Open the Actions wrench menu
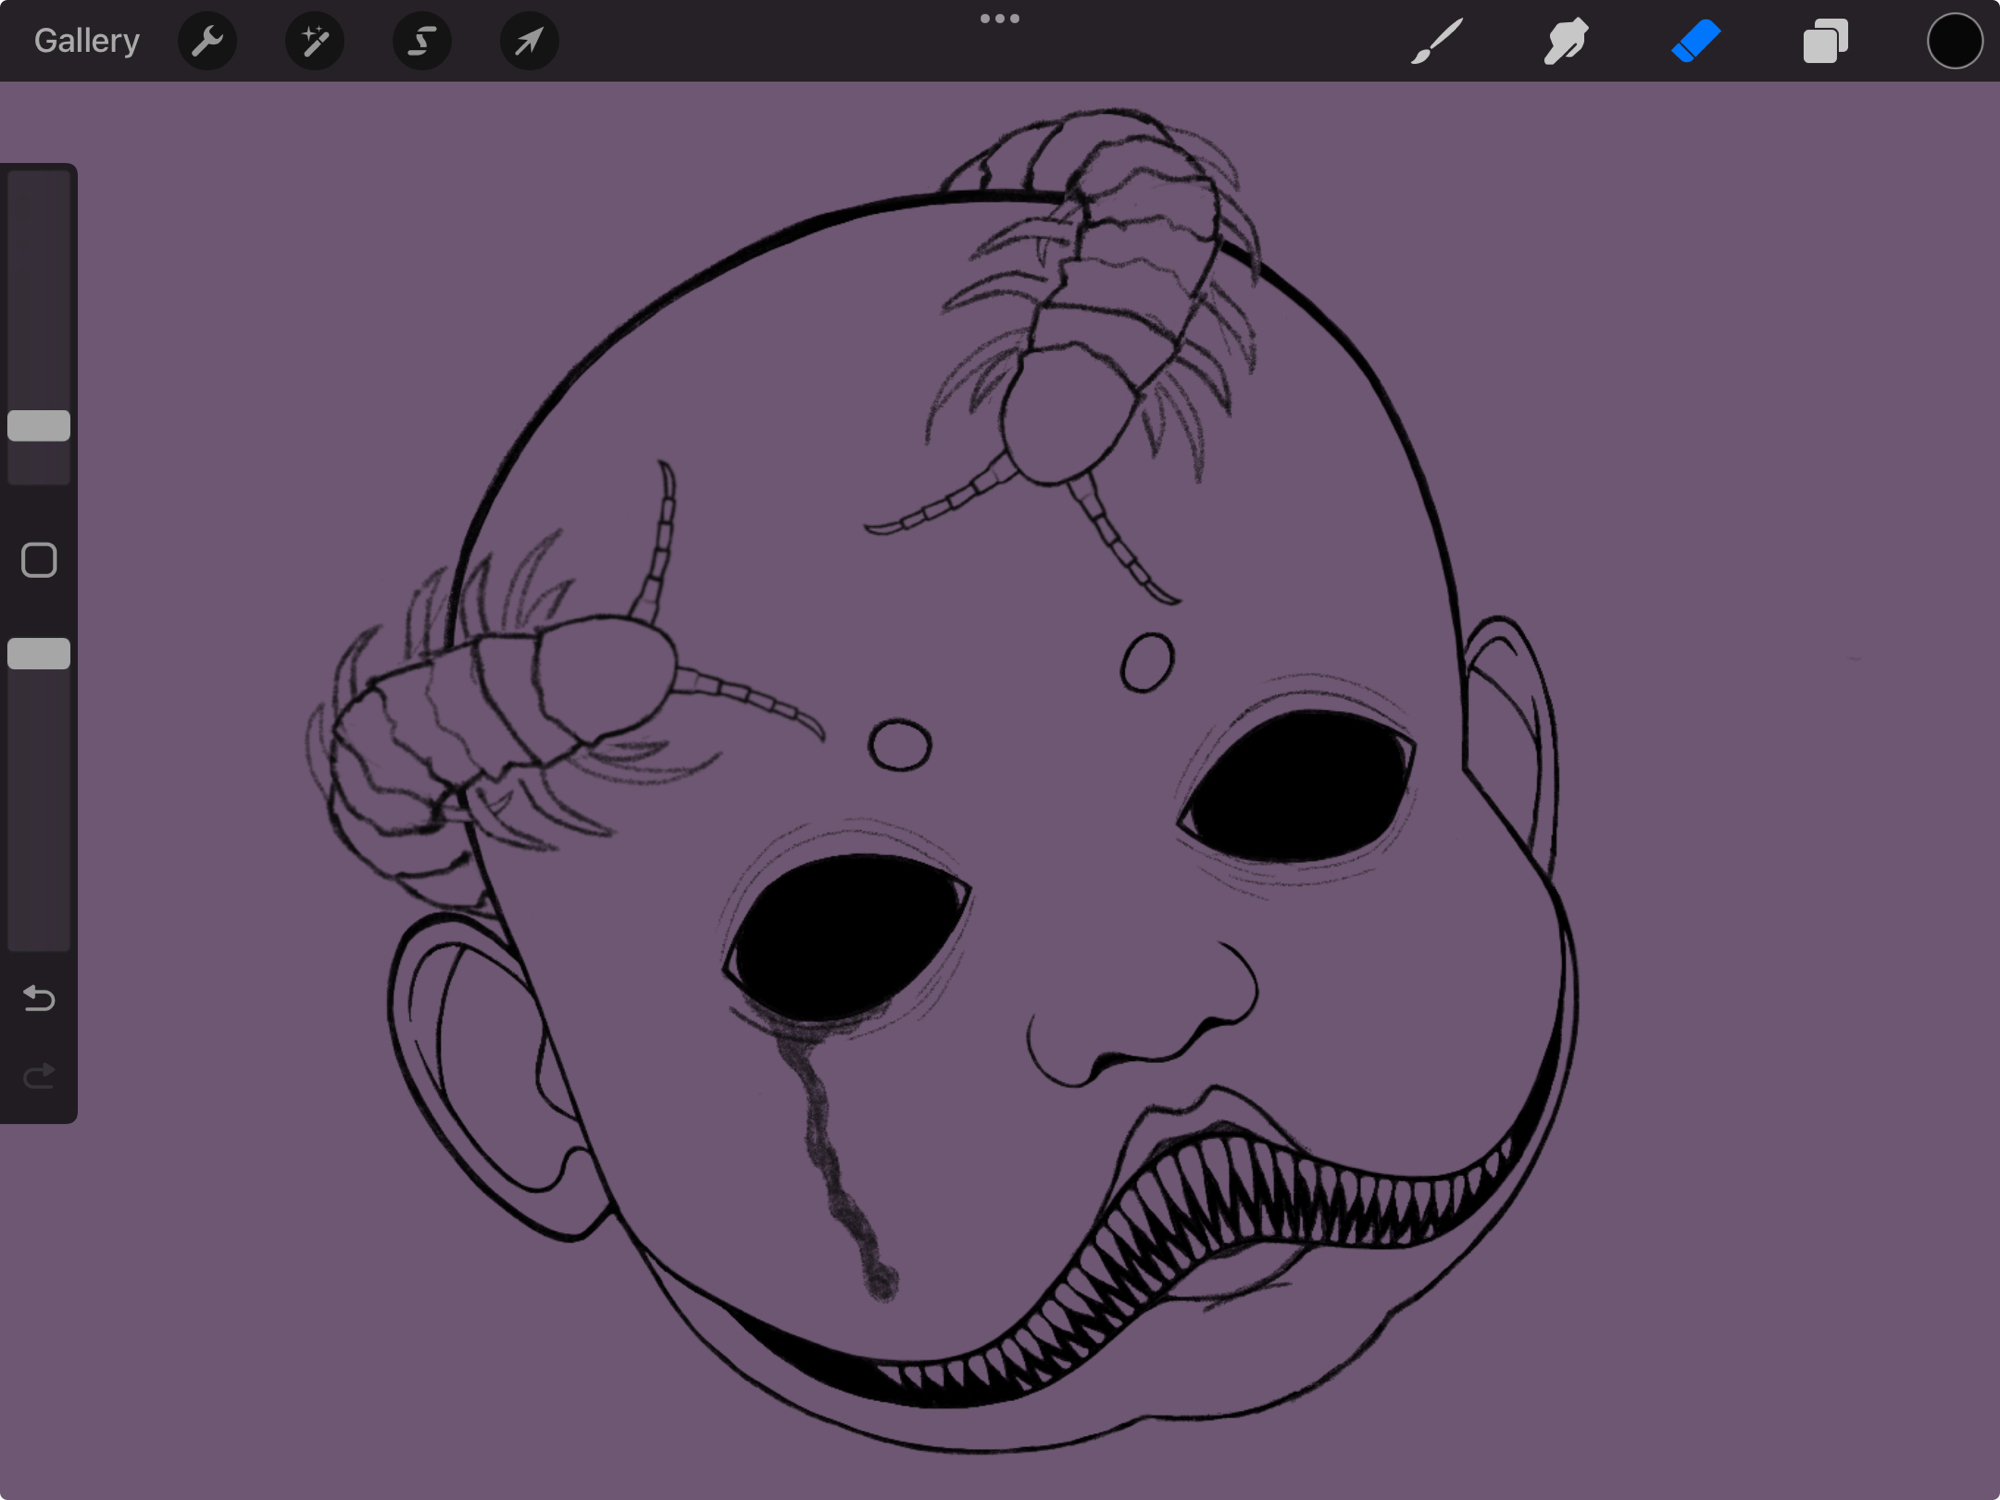Image resolution: width=2000 pixels, height=1500 pixels. point(207,41)
